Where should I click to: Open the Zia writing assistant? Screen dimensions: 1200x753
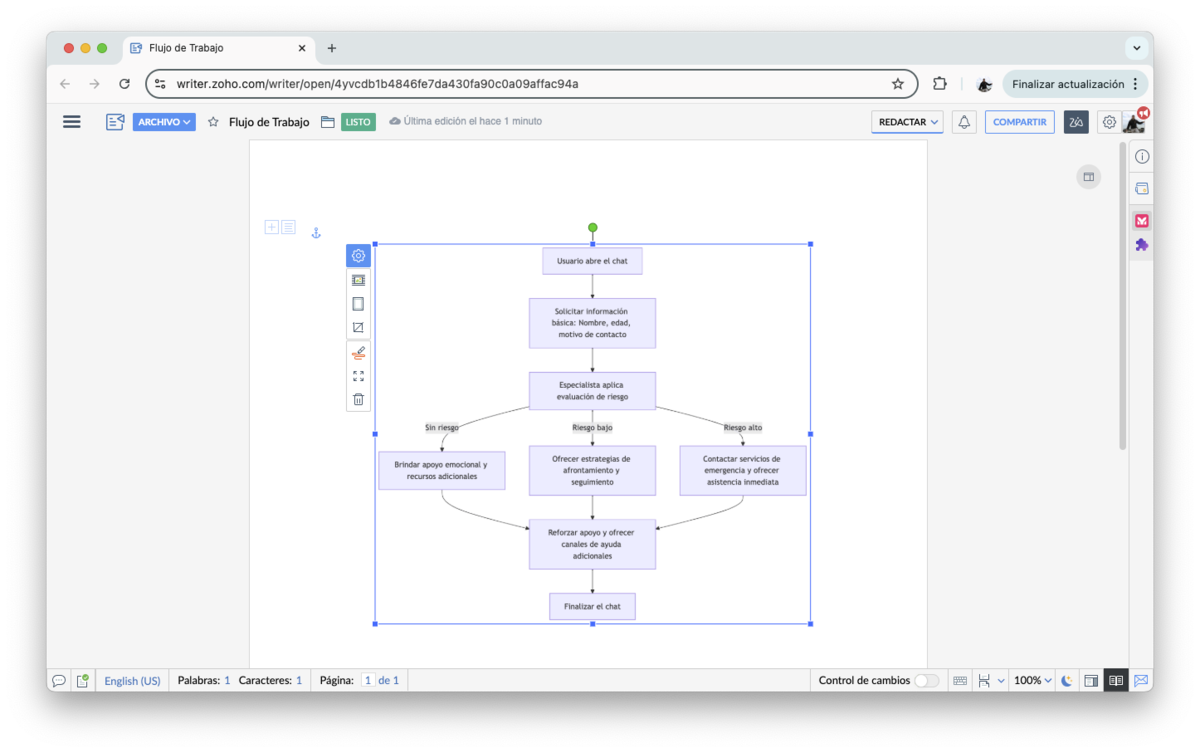pyautogui.click(x=1076, y=122)
